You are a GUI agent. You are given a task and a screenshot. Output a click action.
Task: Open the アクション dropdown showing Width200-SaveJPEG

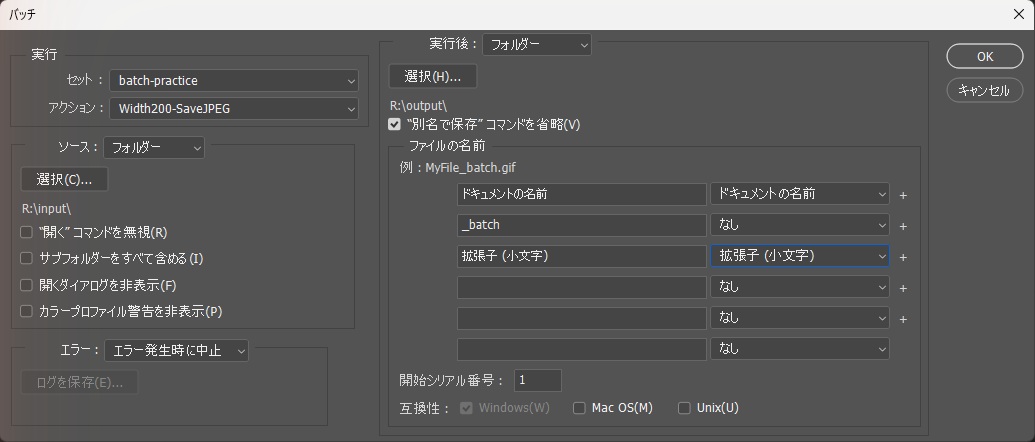pyautogui.click(x=234, y=109)
